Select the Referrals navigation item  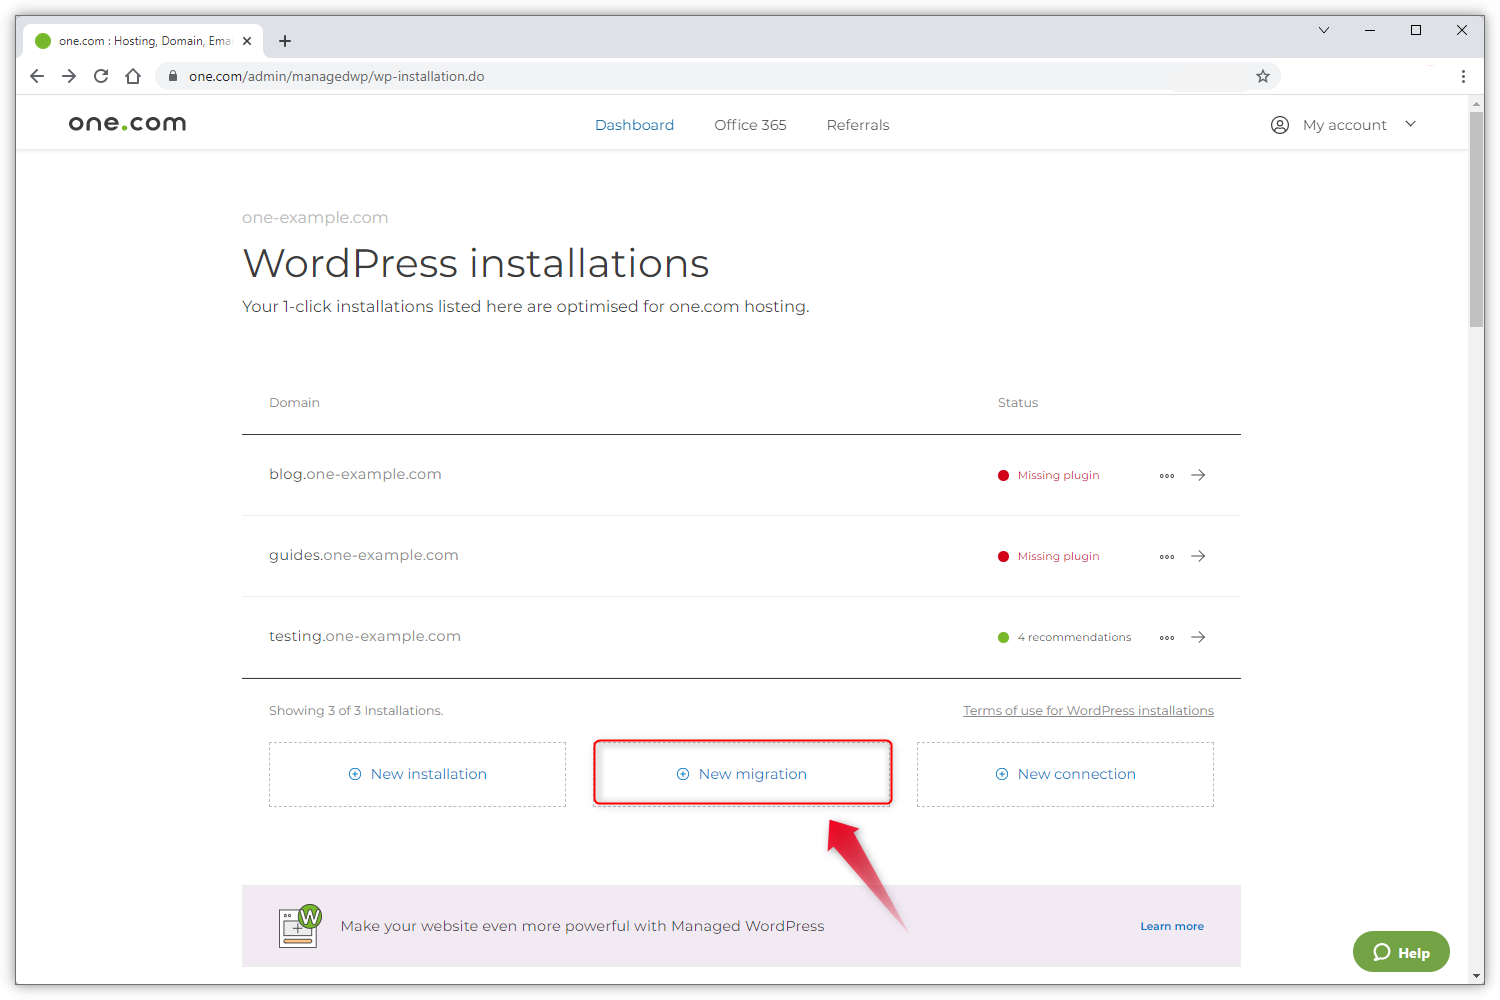857,124
